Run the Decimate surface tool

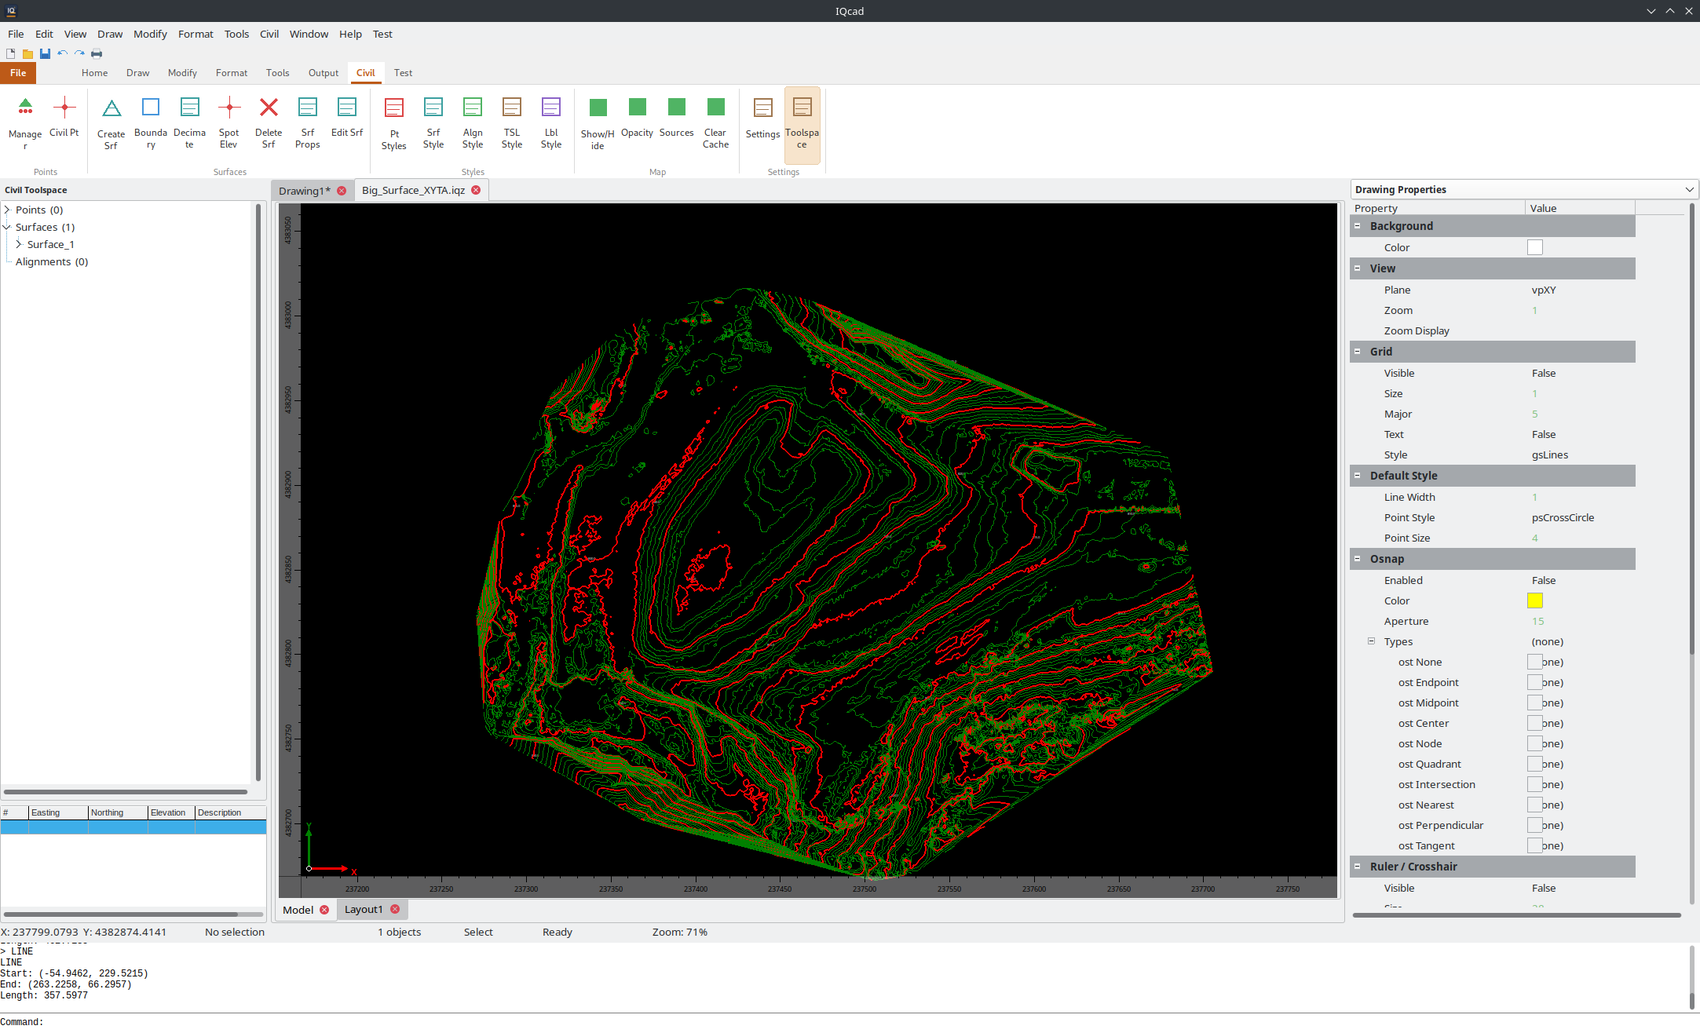coord(189,123)
